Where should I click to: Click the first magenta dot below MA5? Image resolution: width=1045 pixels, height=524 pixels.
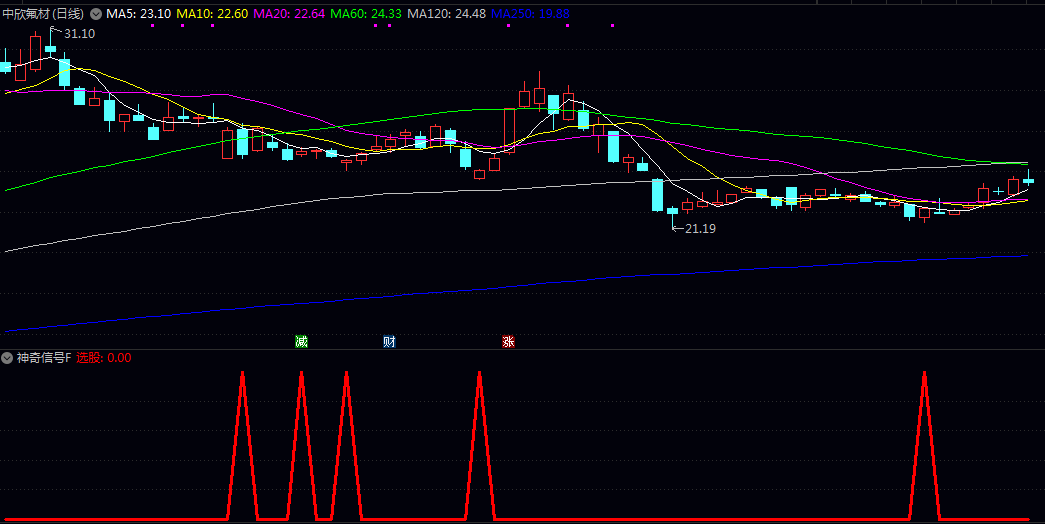(x=152, y=27)
